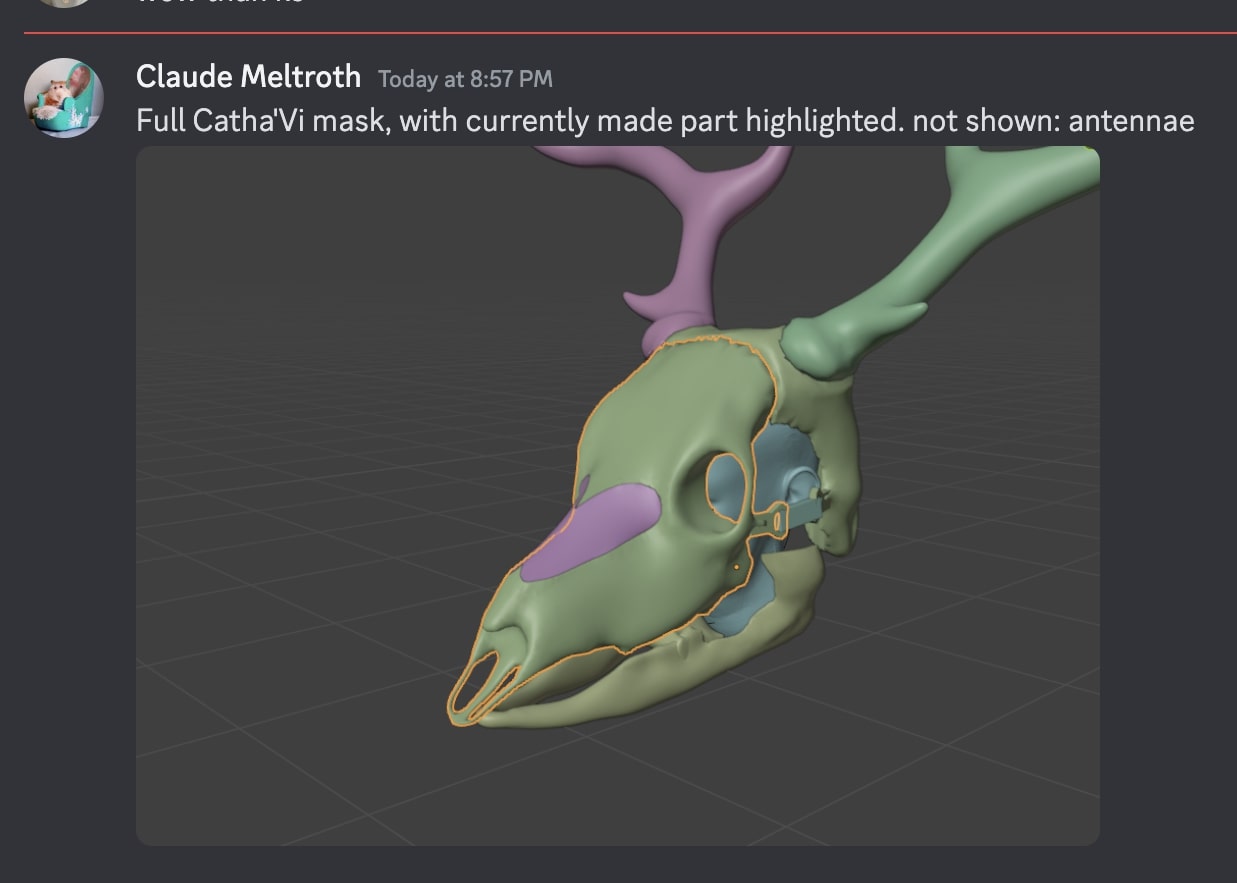Open the skull mask image attachment
This screenshot has height=883, width=1237.
617,495
